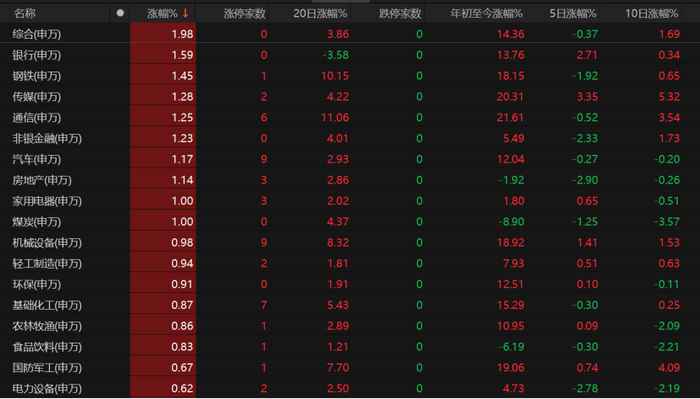The image size is (700, 399).
Task: Click the 非银金融(申万) sector name
Action: click(47, 139)
